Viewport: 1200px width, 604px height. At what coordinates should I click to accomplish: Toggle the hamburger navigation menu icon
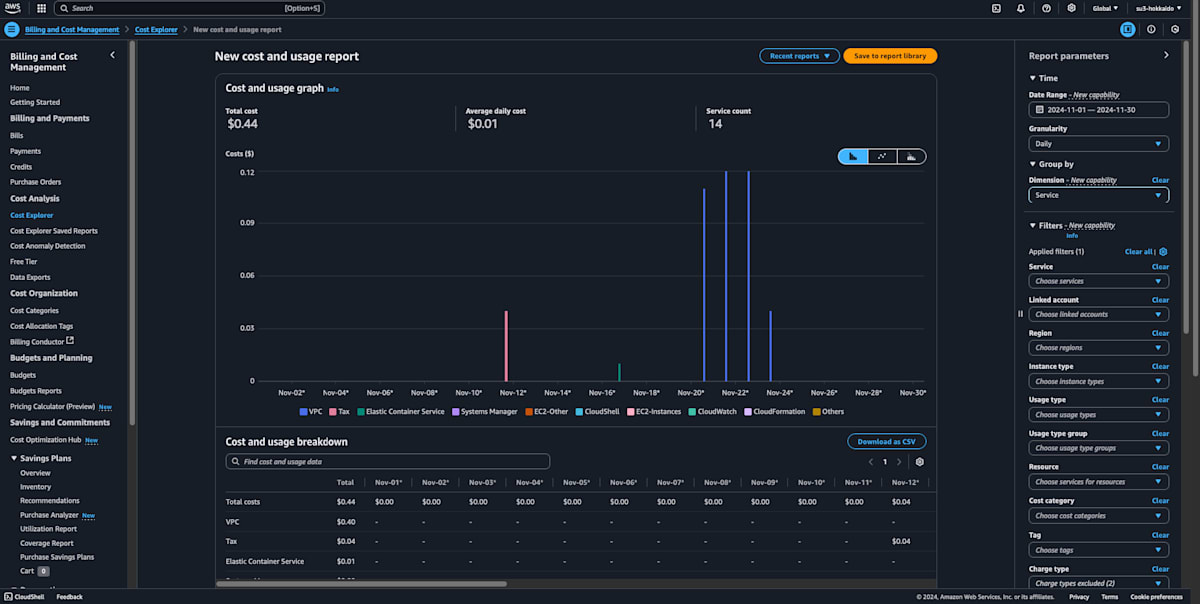(x=12, y=30)
